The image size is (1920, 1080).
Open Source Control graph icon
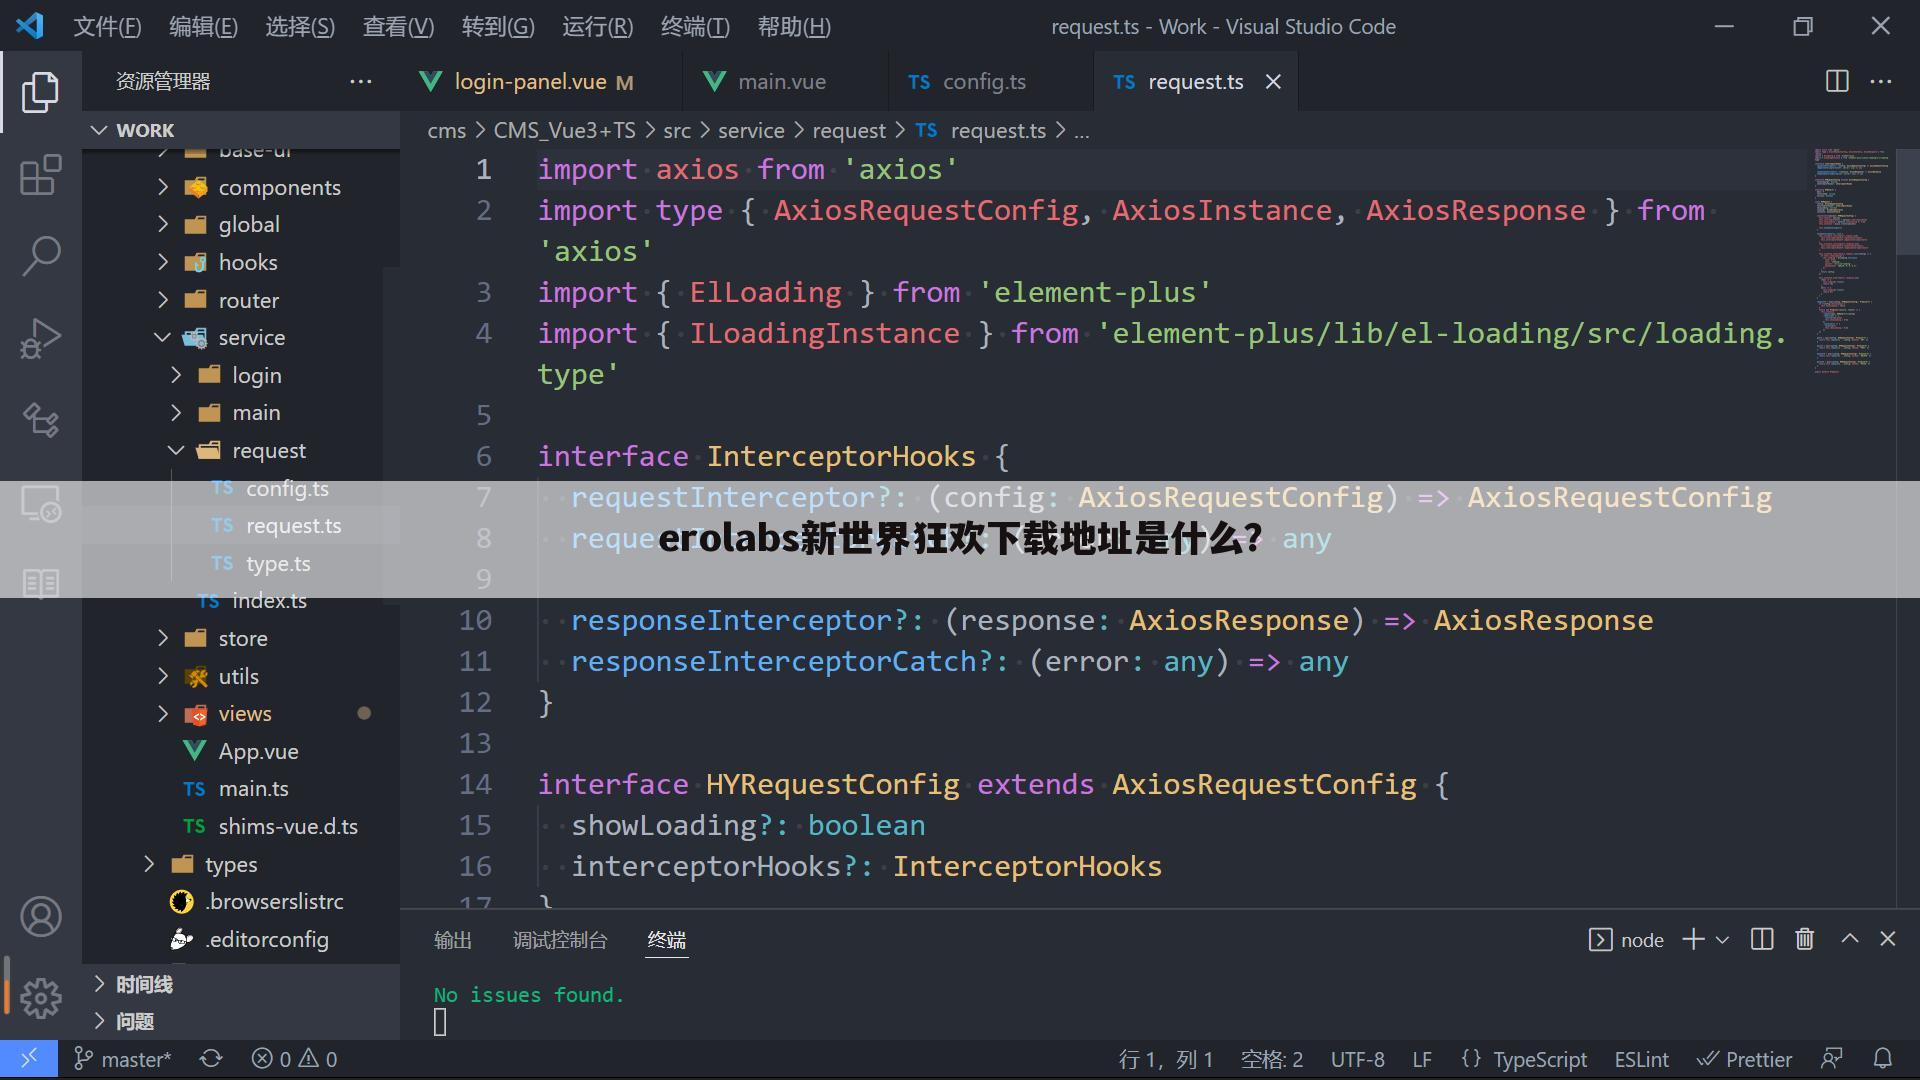click(40, 420)
